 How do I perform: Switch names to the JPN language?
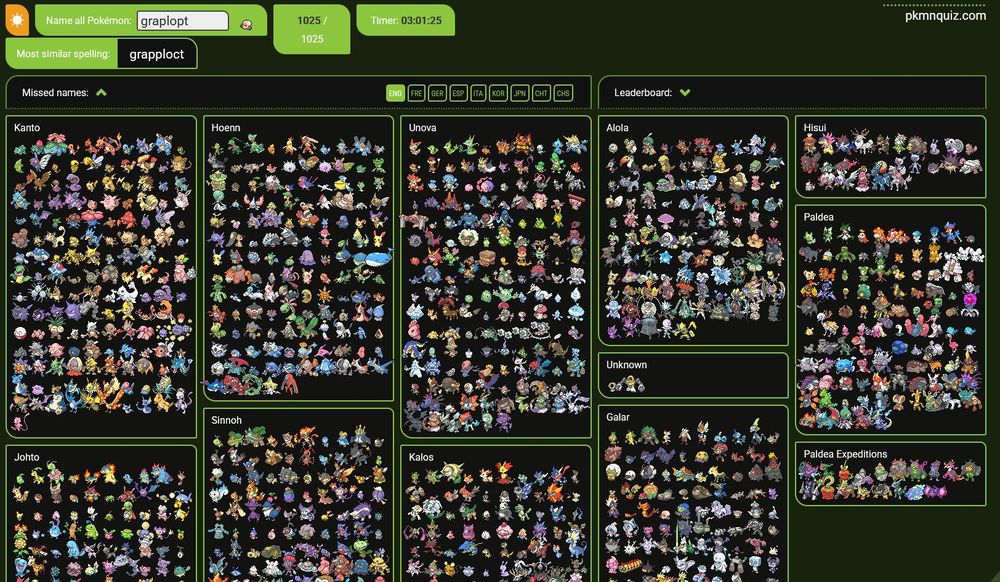tap(520, 93)
